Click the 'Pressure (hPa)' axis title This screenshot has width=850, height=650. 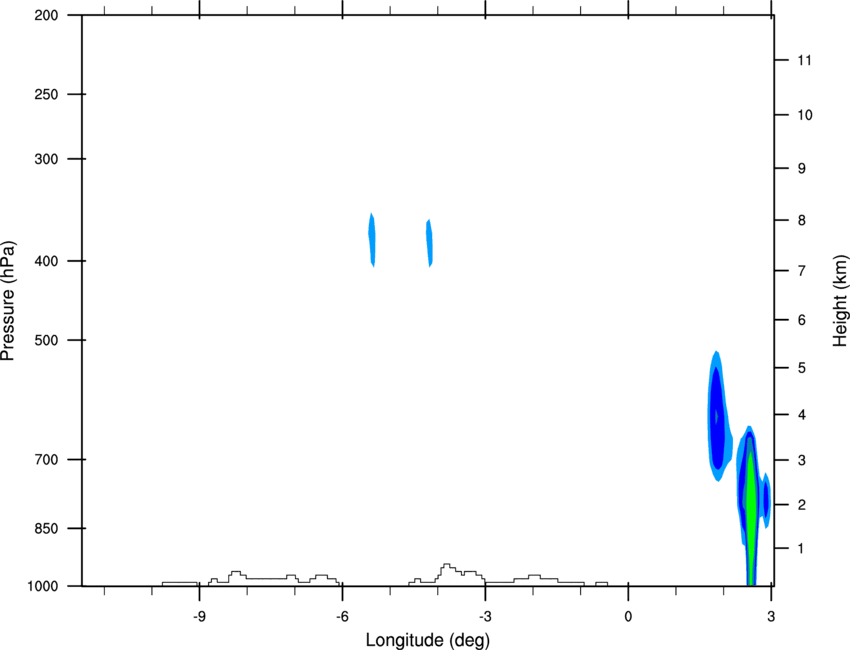tap(8, 300)
